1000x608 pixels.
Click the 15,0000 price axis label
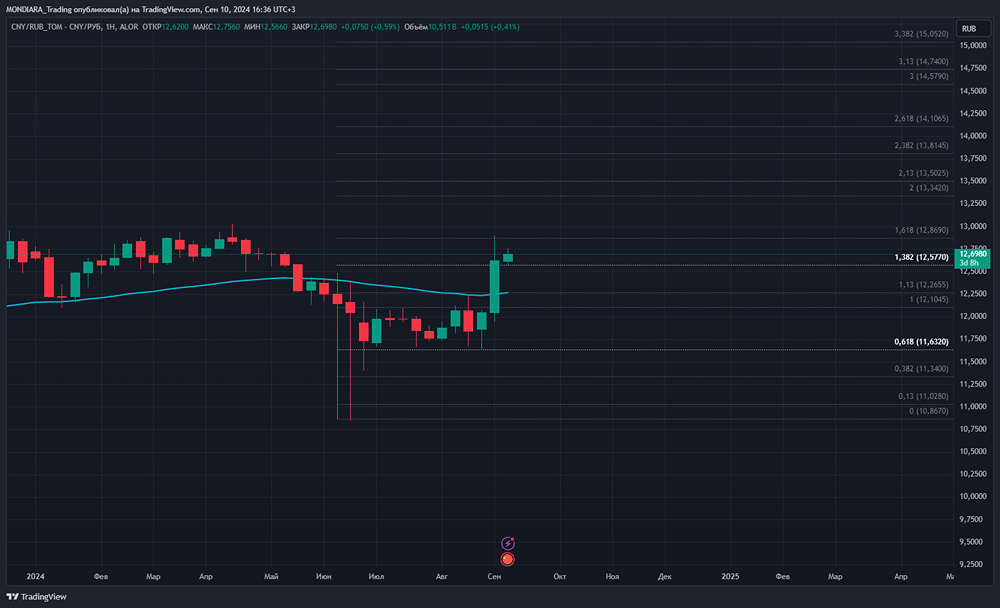pos(973,46)
